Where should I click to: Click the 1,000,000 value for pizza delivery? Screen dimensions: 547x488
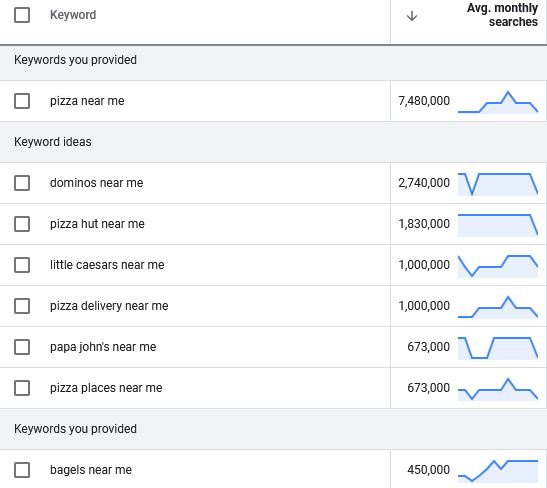click(424, 306)
